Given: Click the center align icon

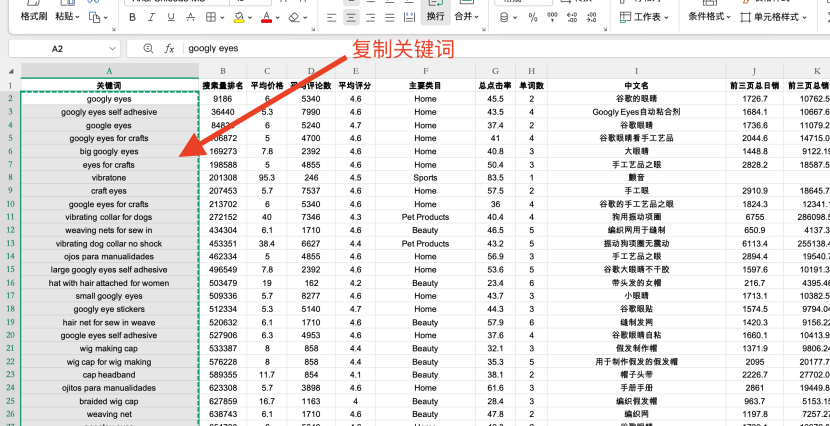Looking at the screenshot, I should (352, 17).
